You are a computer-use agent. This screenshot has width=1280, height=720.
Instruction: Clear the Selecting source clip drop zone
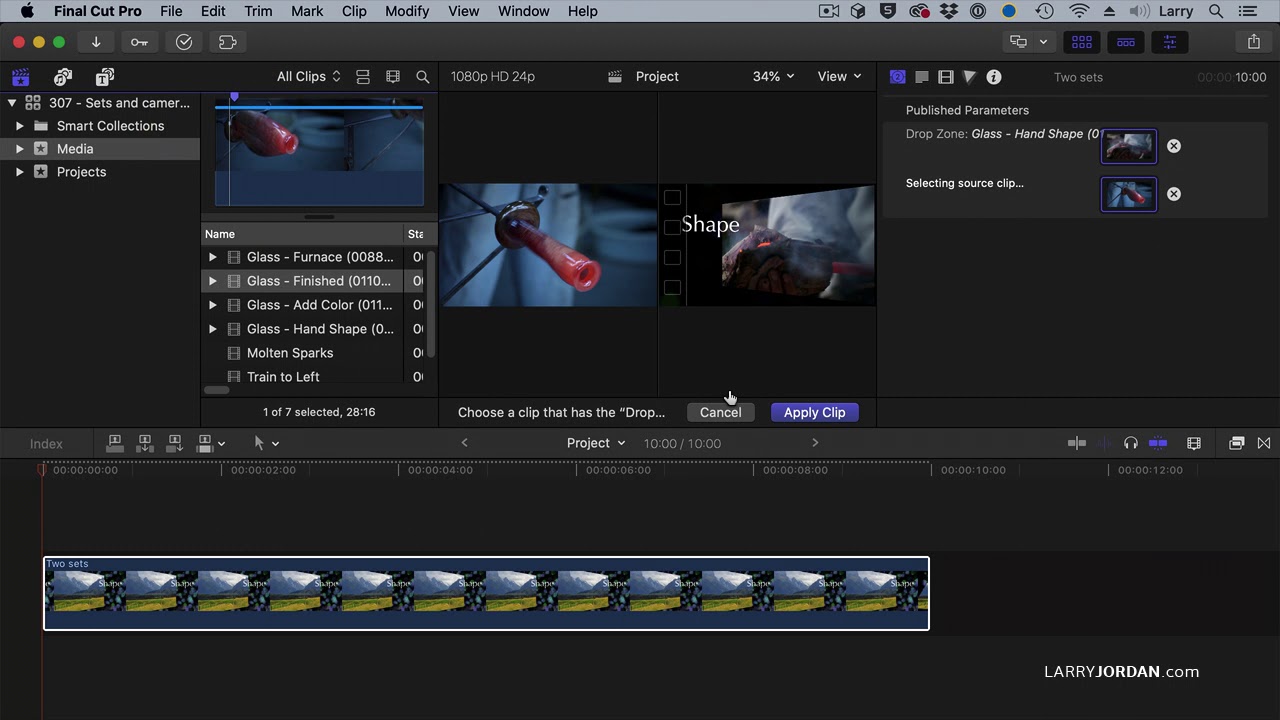coord(1174,194)
